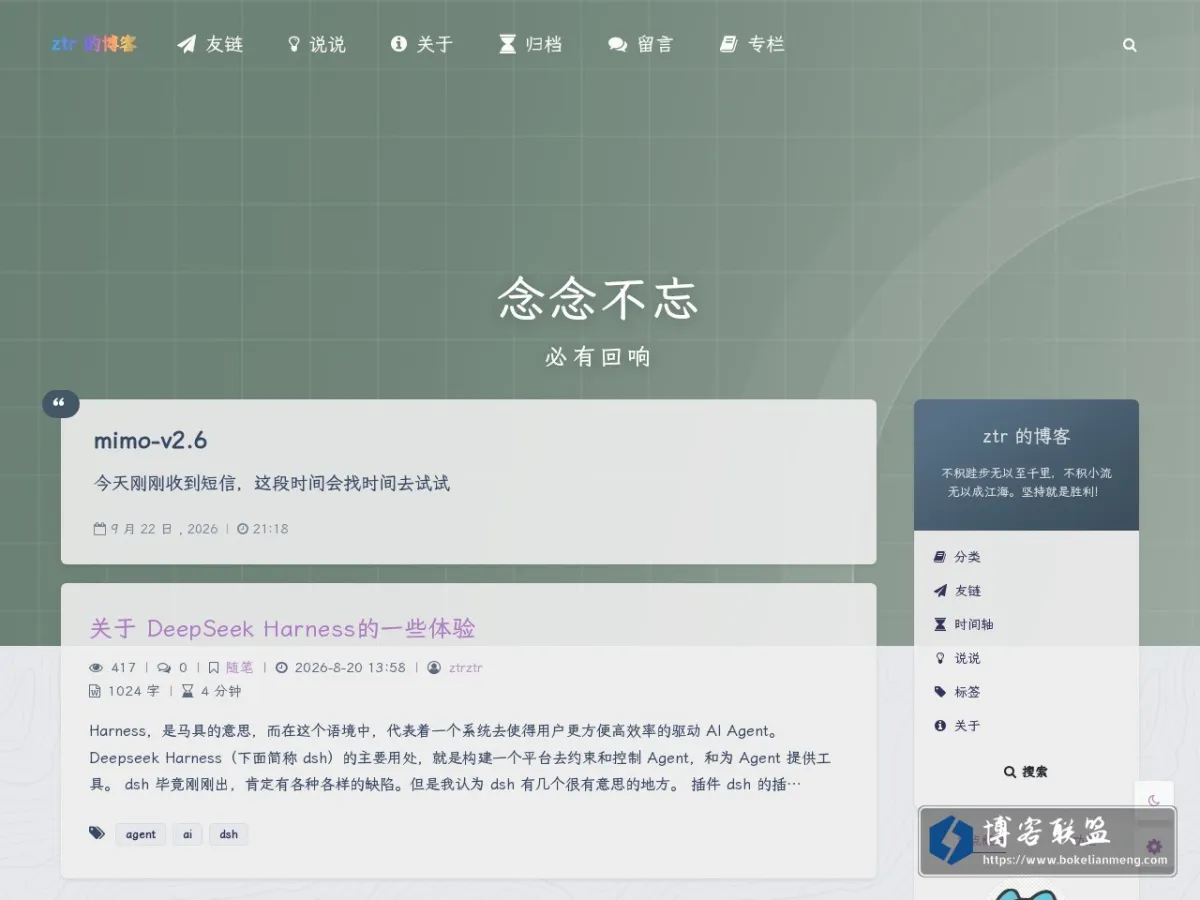The height and width of the screenshot is (900, 1200).
Task: Open the ztrztr author link
Action: [466, 668]
